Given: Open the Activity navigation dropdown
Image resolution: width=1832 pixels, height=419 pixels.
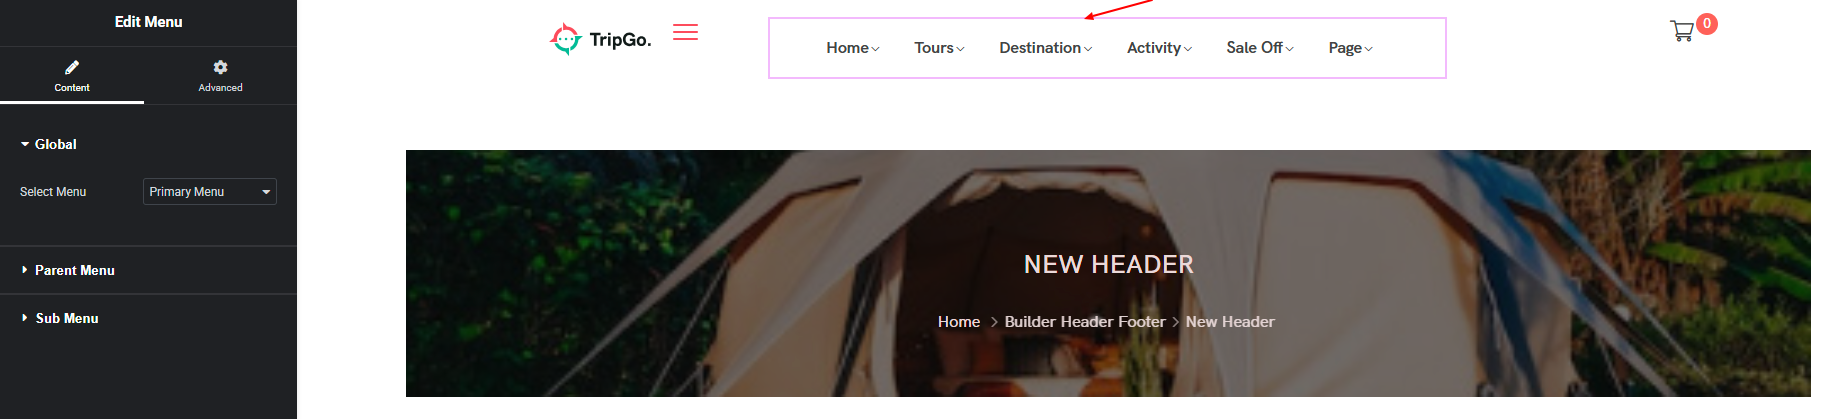Looking at the screenshot, I should 1160,48.
